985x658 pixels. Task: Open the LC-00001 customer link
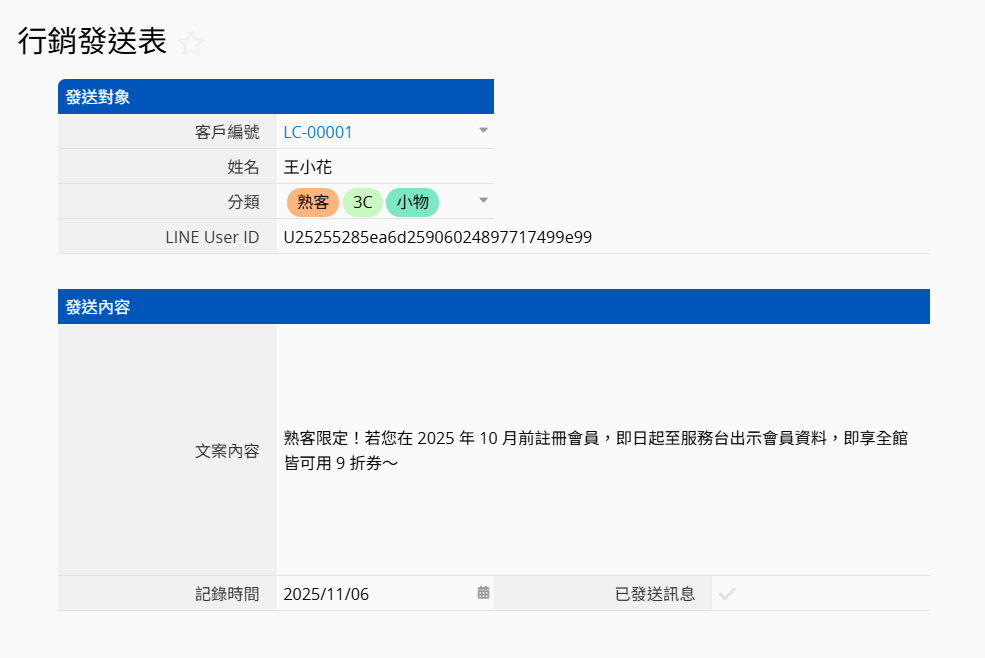[x=318, y=132]
